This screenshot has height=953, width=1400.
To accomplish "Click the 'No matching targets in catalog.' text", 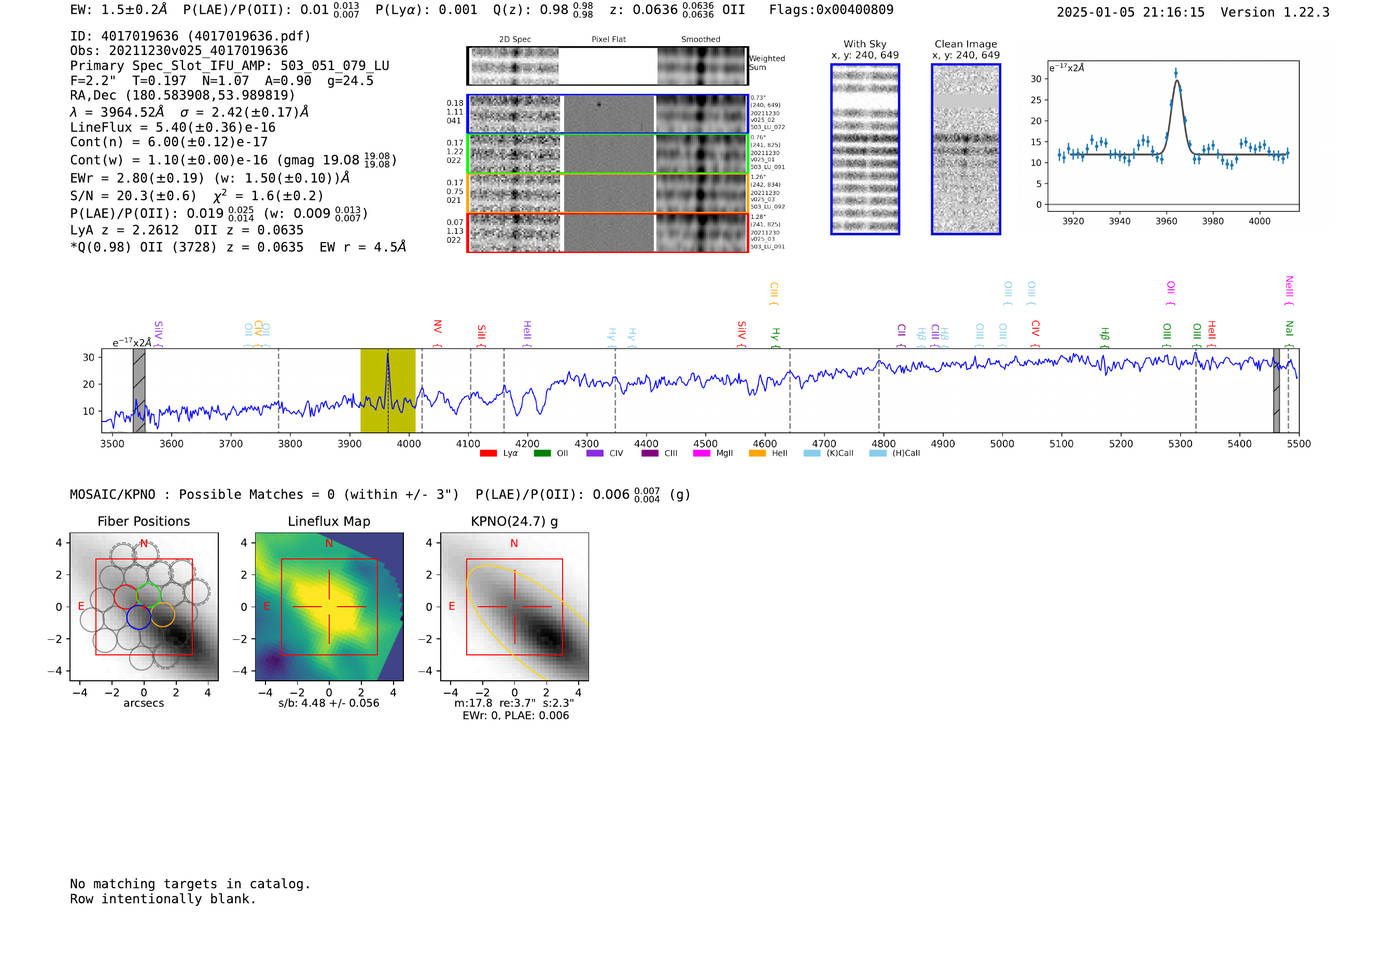I will 190,884.
